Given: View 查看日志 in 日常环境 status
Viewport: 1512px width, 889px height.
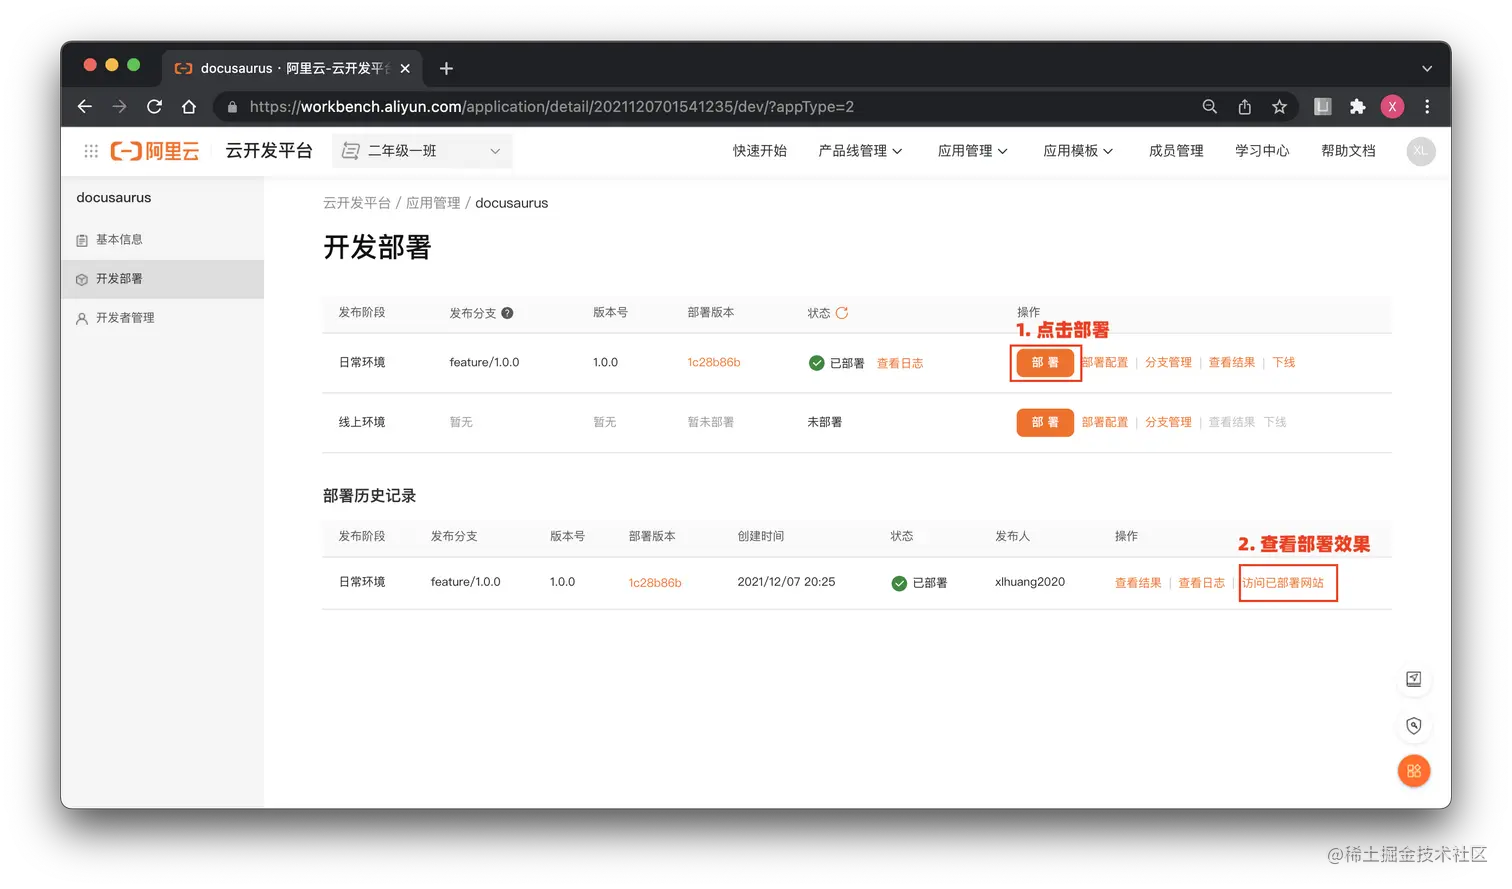Looking at the screenshot, I should click(x=900, y=363).
